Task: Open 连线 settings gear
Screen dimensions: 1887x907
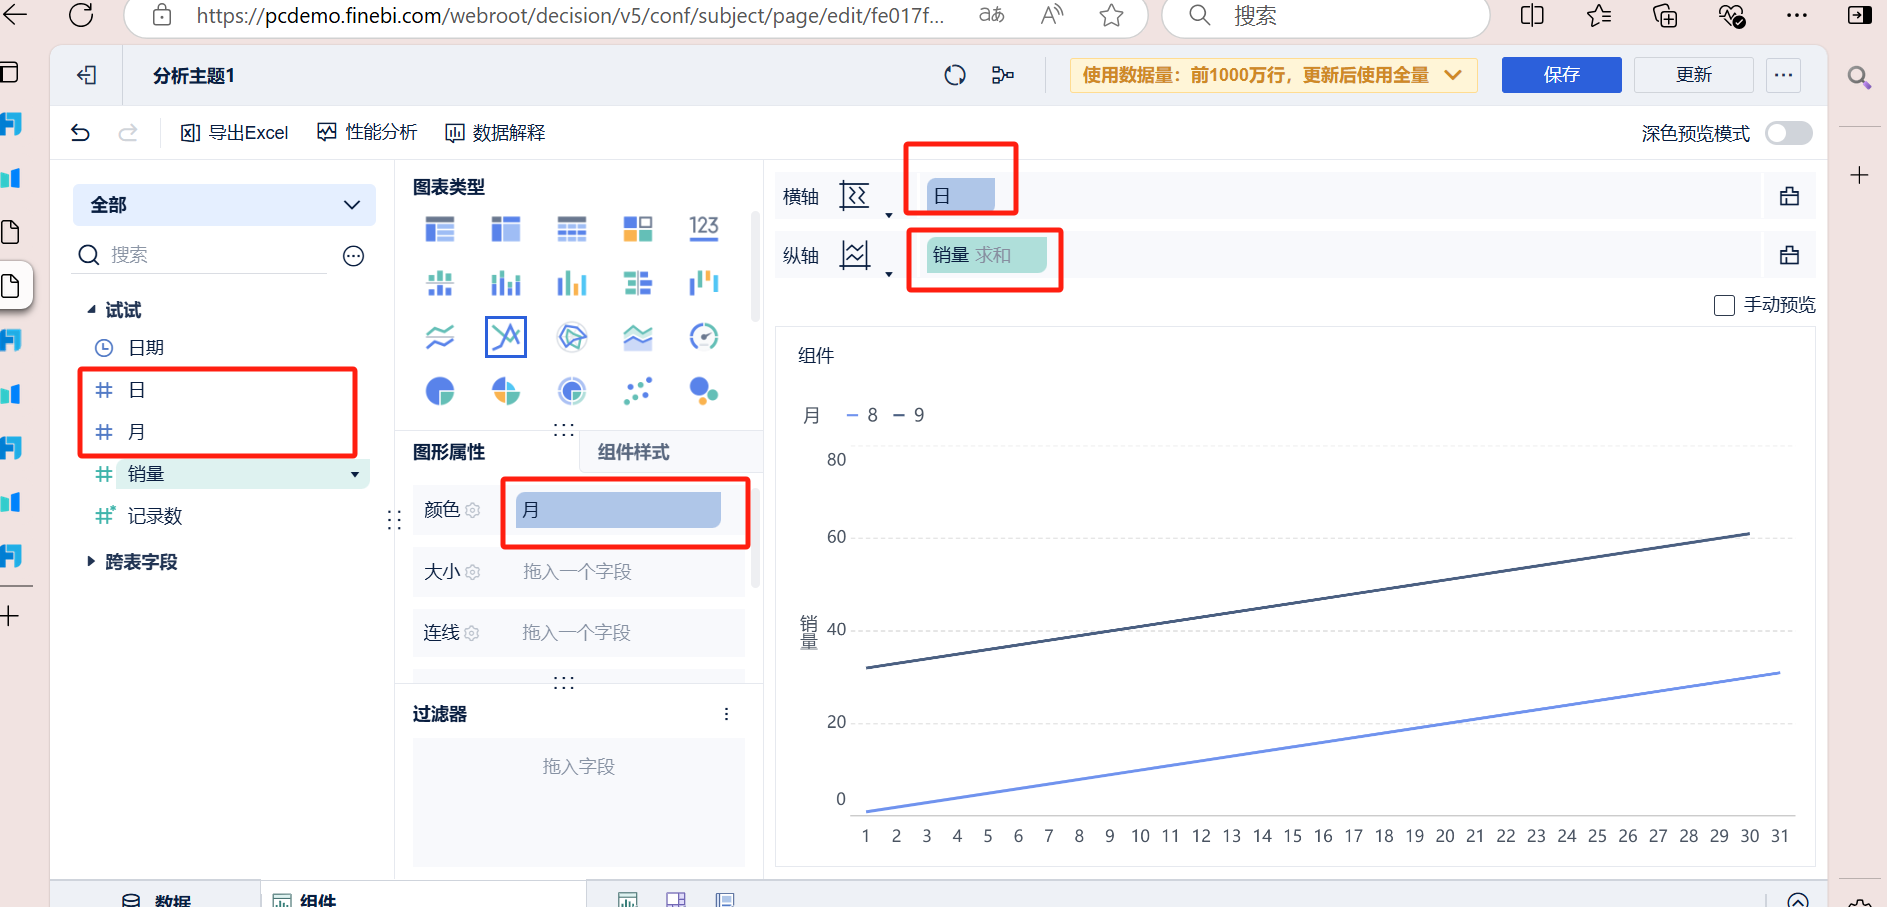Action: click(x=472, y=633)
